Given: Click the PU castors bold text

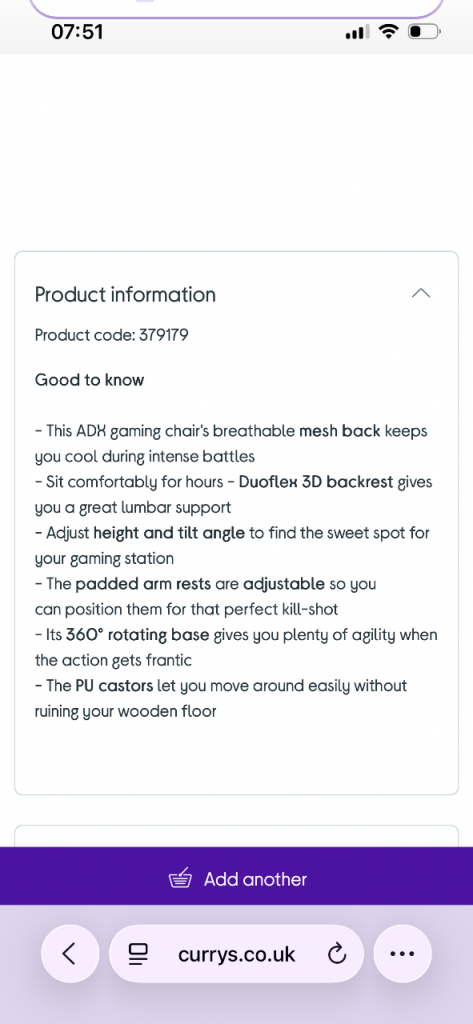Looking at the screenshot, I should (114, 686).
